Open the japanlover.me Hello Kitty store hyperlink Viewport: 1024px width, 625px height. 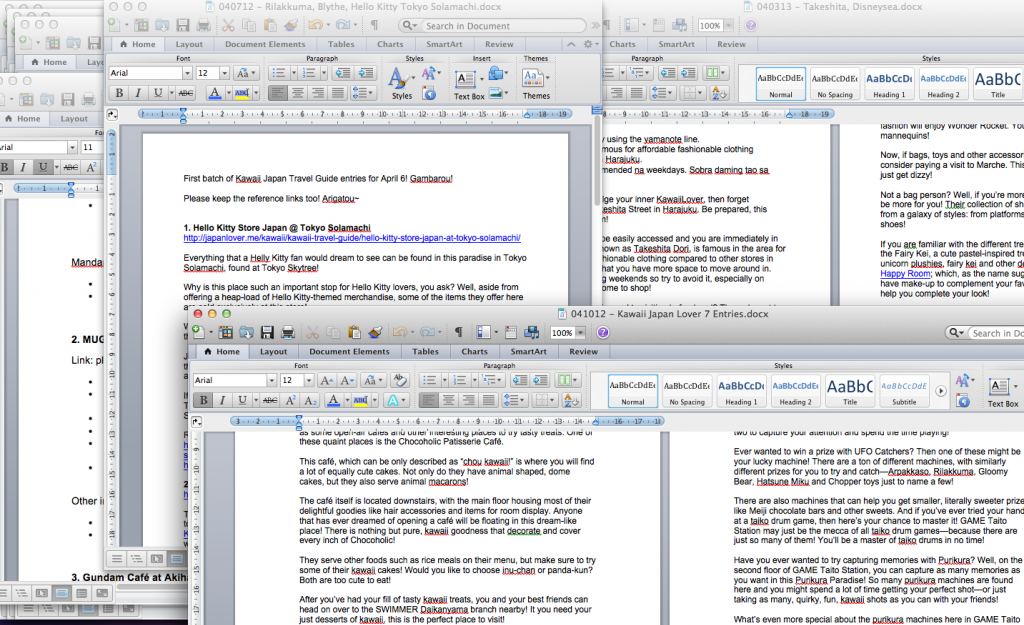[x=352, y=238]
